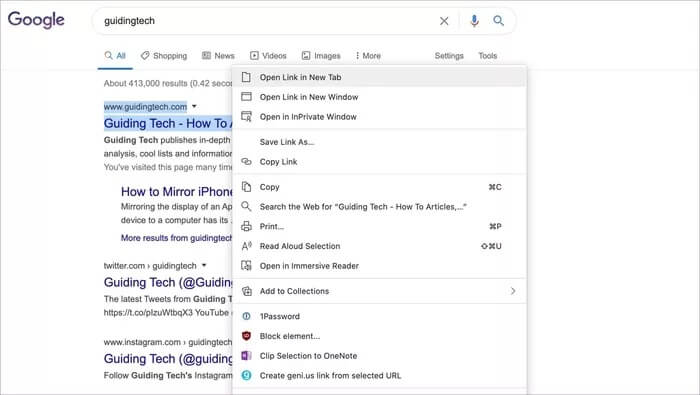
Task: Choose Create geni.us link from selected URL
Action: tap(379, 375)
